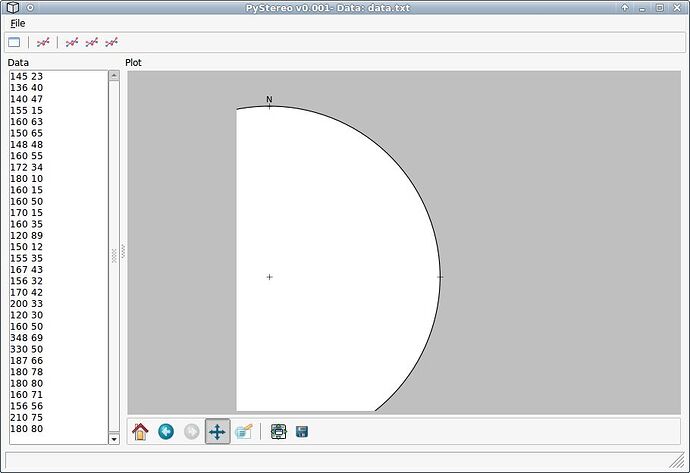The width and height of the screenshot is (690, 473).
Task: Select the '210 75' data row
Action: (x=59, y=417)
